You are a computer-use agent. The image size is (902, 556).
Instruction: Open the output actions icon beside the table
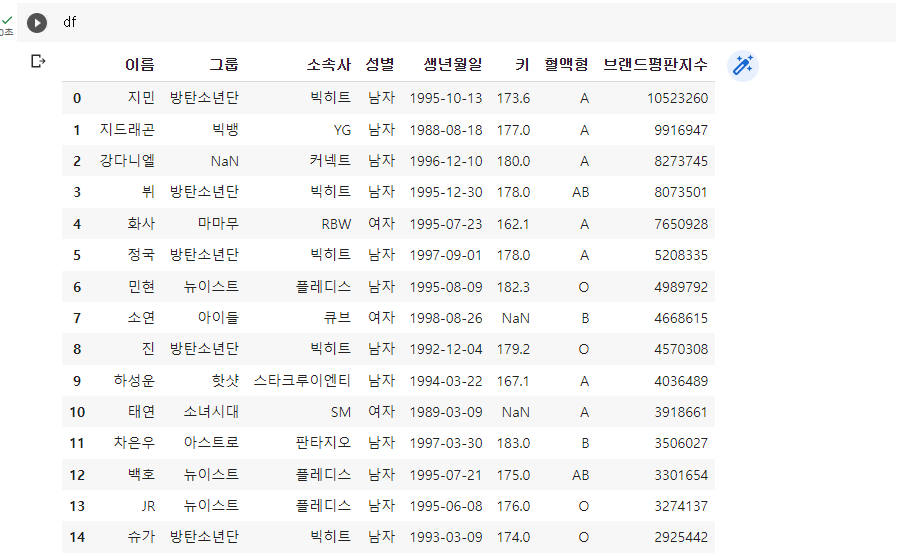tap(38, 61)
